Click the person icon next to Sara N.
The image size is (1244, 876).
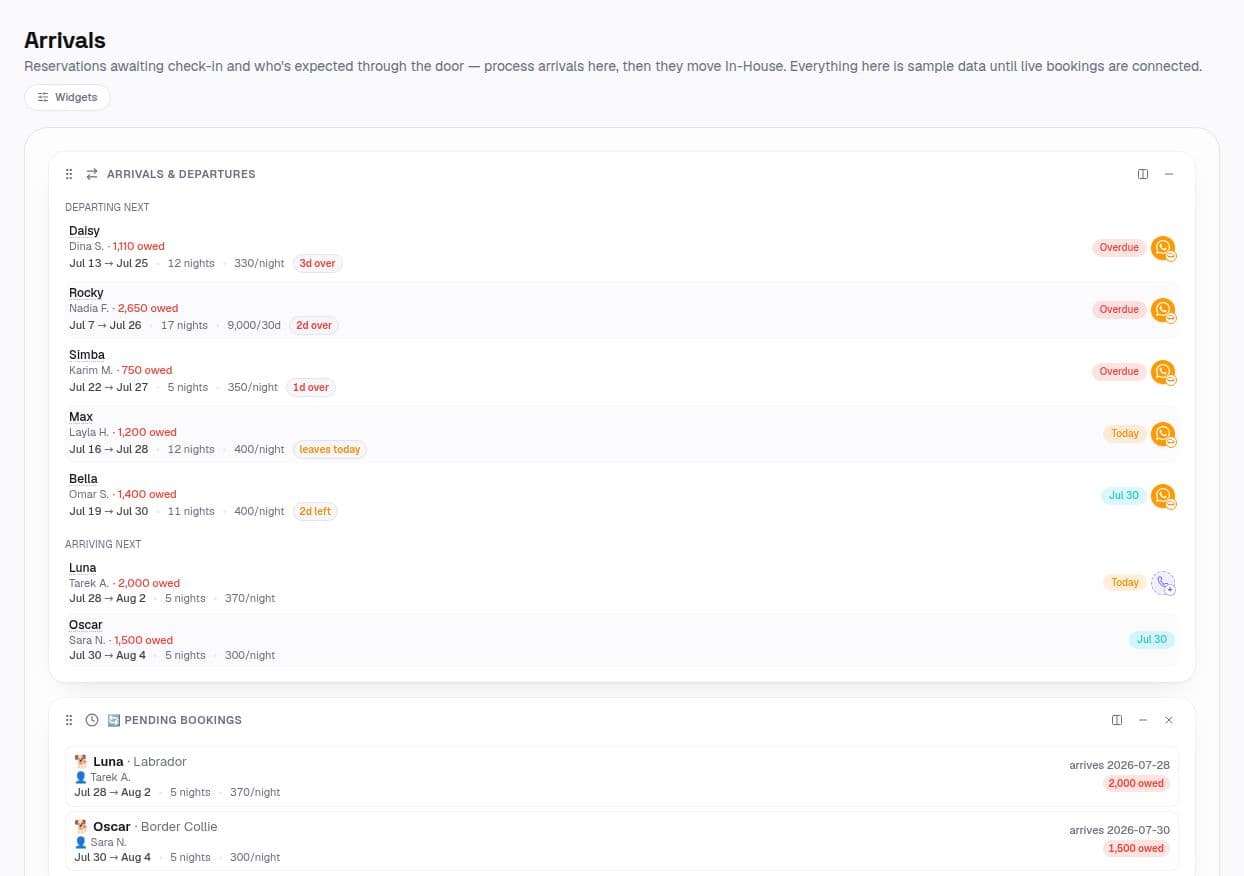pyautogui.click(x=80, y=843)
